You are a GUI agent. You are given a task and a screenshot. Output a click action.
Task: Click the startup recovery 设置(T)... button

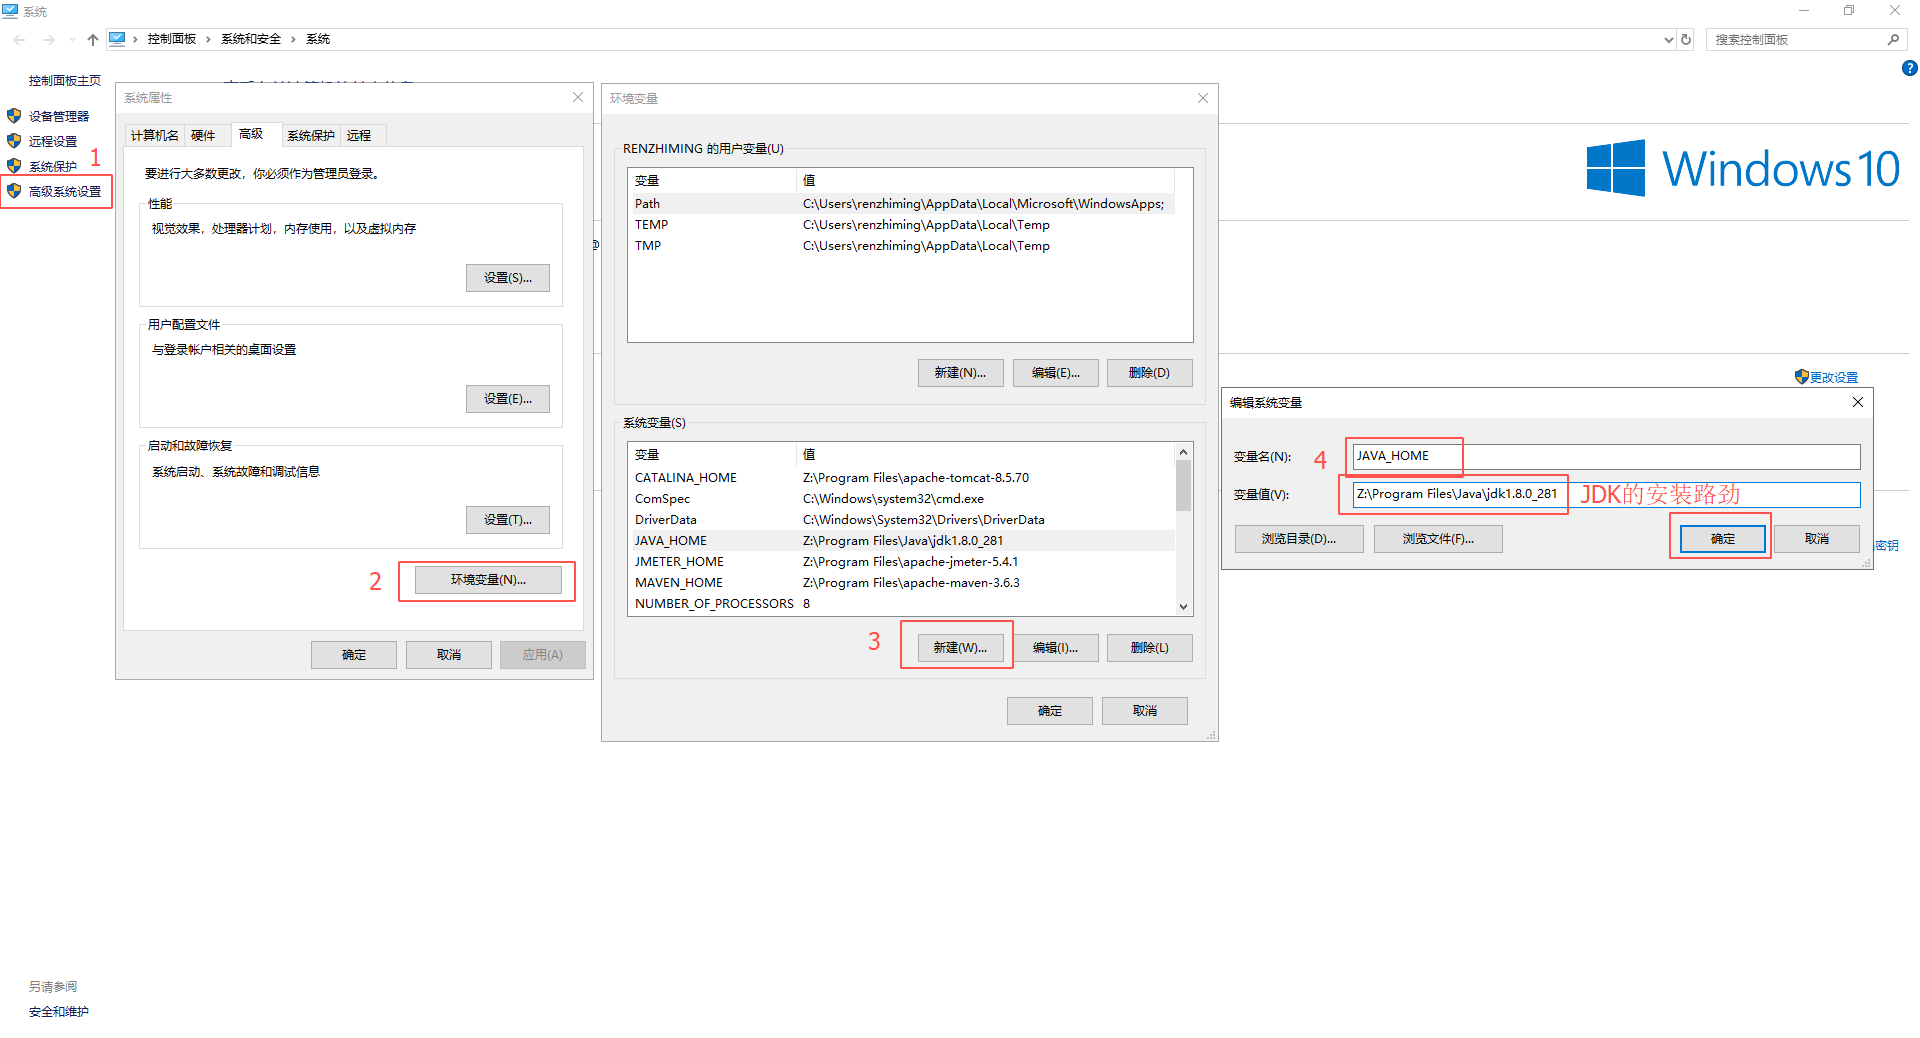(508, 520)
